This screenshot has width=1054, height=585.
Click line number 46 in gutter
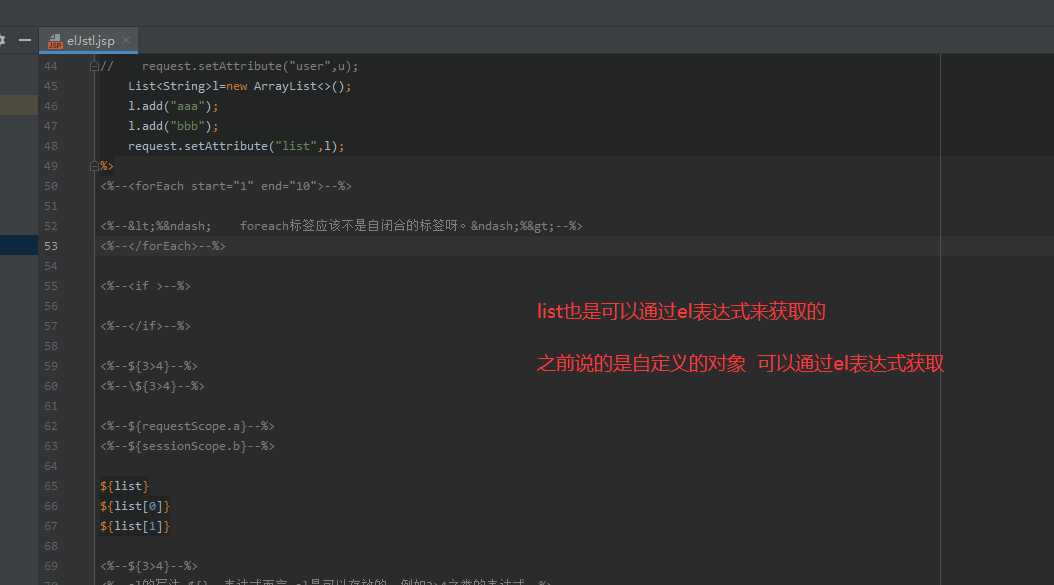(x=51, y=106)
